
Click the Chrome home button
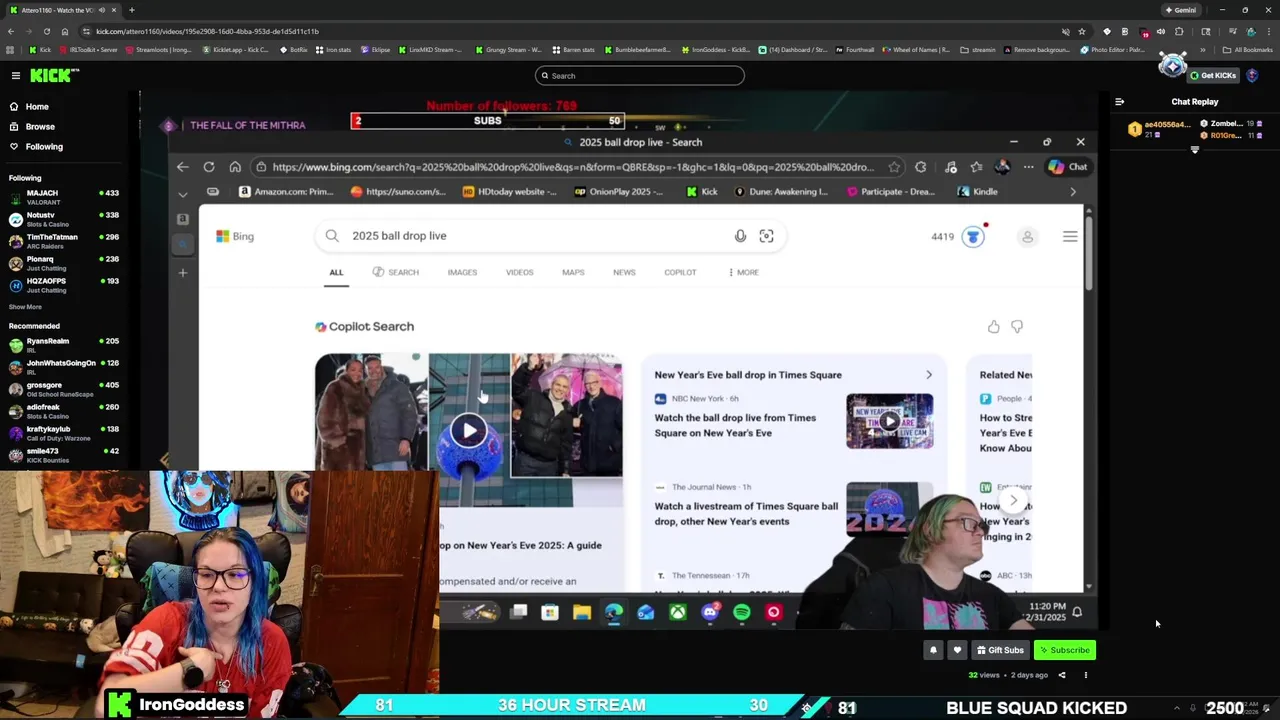tap(65, 31)
